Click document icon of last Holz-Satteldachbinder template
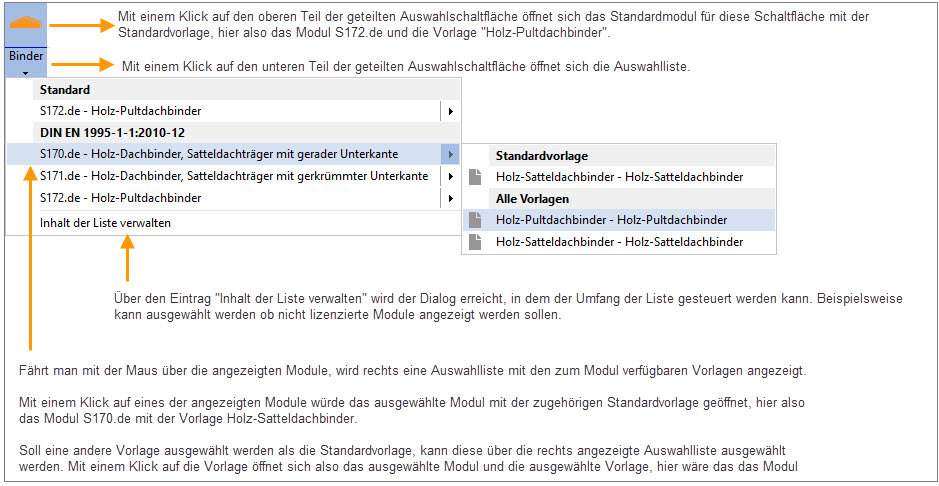This screenshot has height=486, width=939. pyautogui.click(x=475, y=242)
